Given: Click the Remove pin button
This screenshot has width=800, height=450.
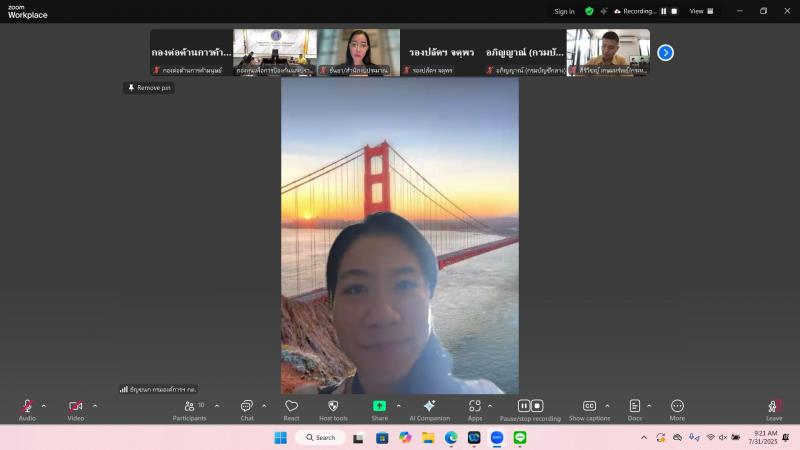Looking at the screenshot, I should click(149, 88).
